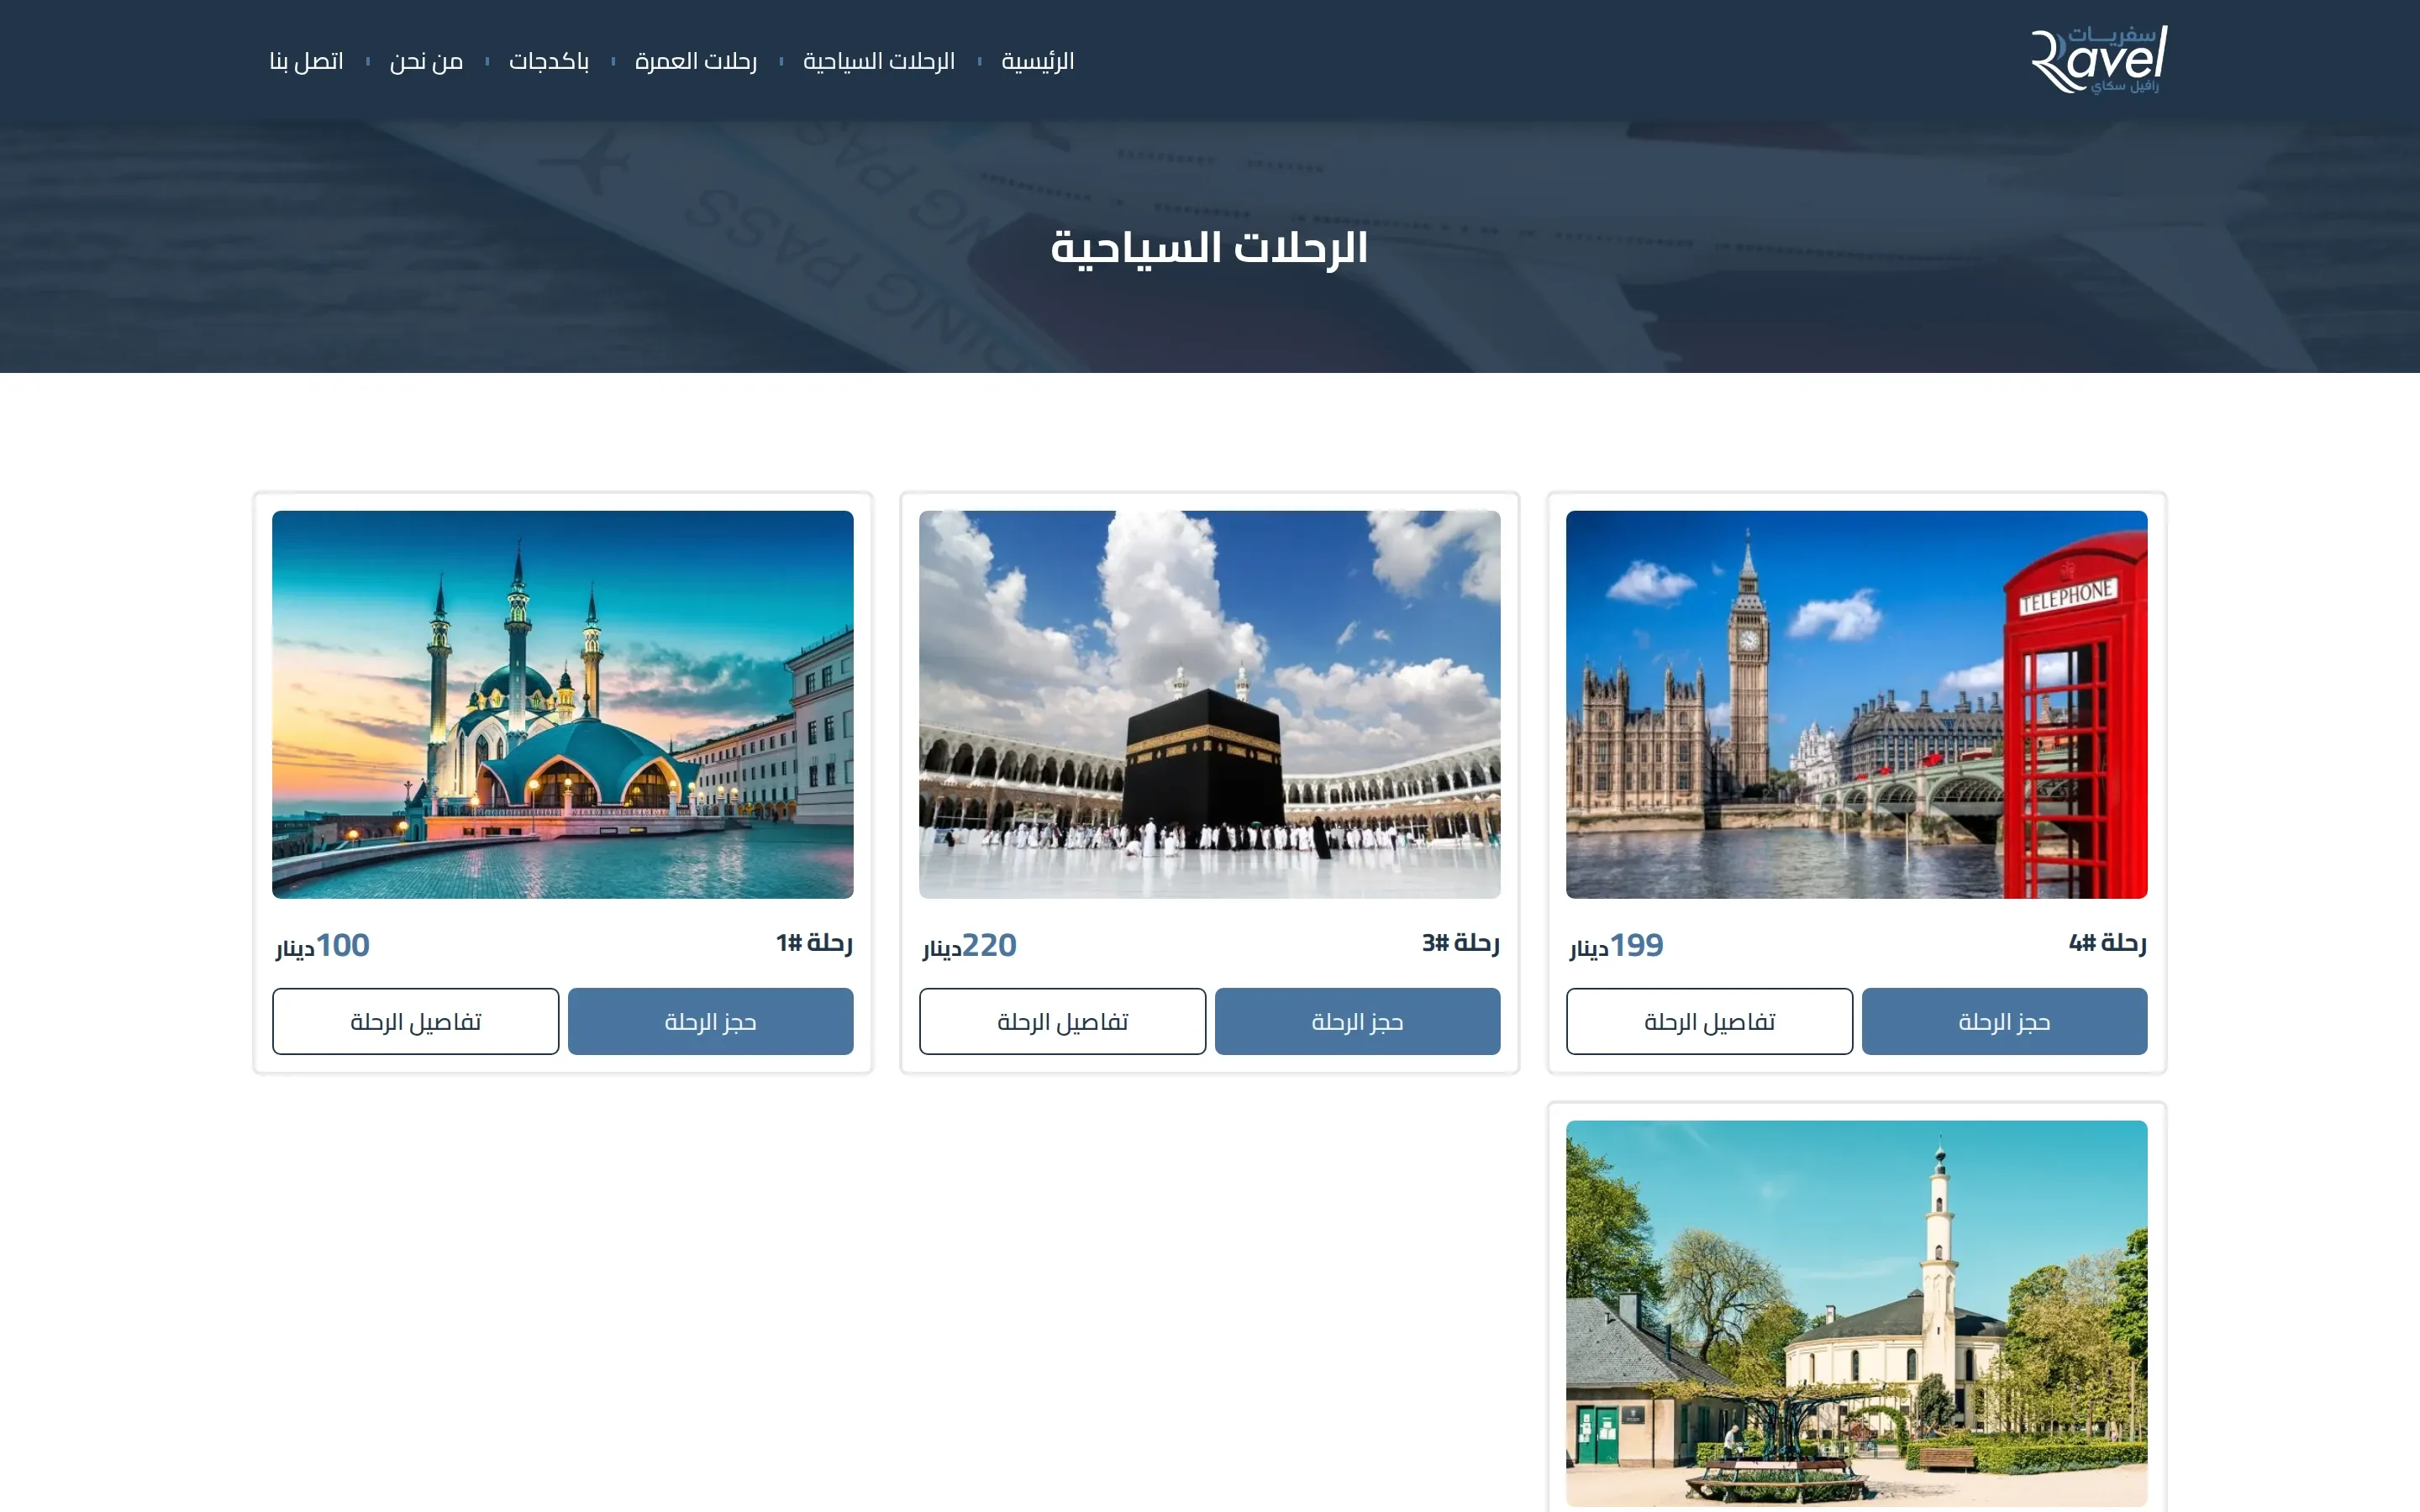The image size is (2420, 1512).
Task: Open the Big Ben image of trip #4
Action: click(x=1857, y=704)
